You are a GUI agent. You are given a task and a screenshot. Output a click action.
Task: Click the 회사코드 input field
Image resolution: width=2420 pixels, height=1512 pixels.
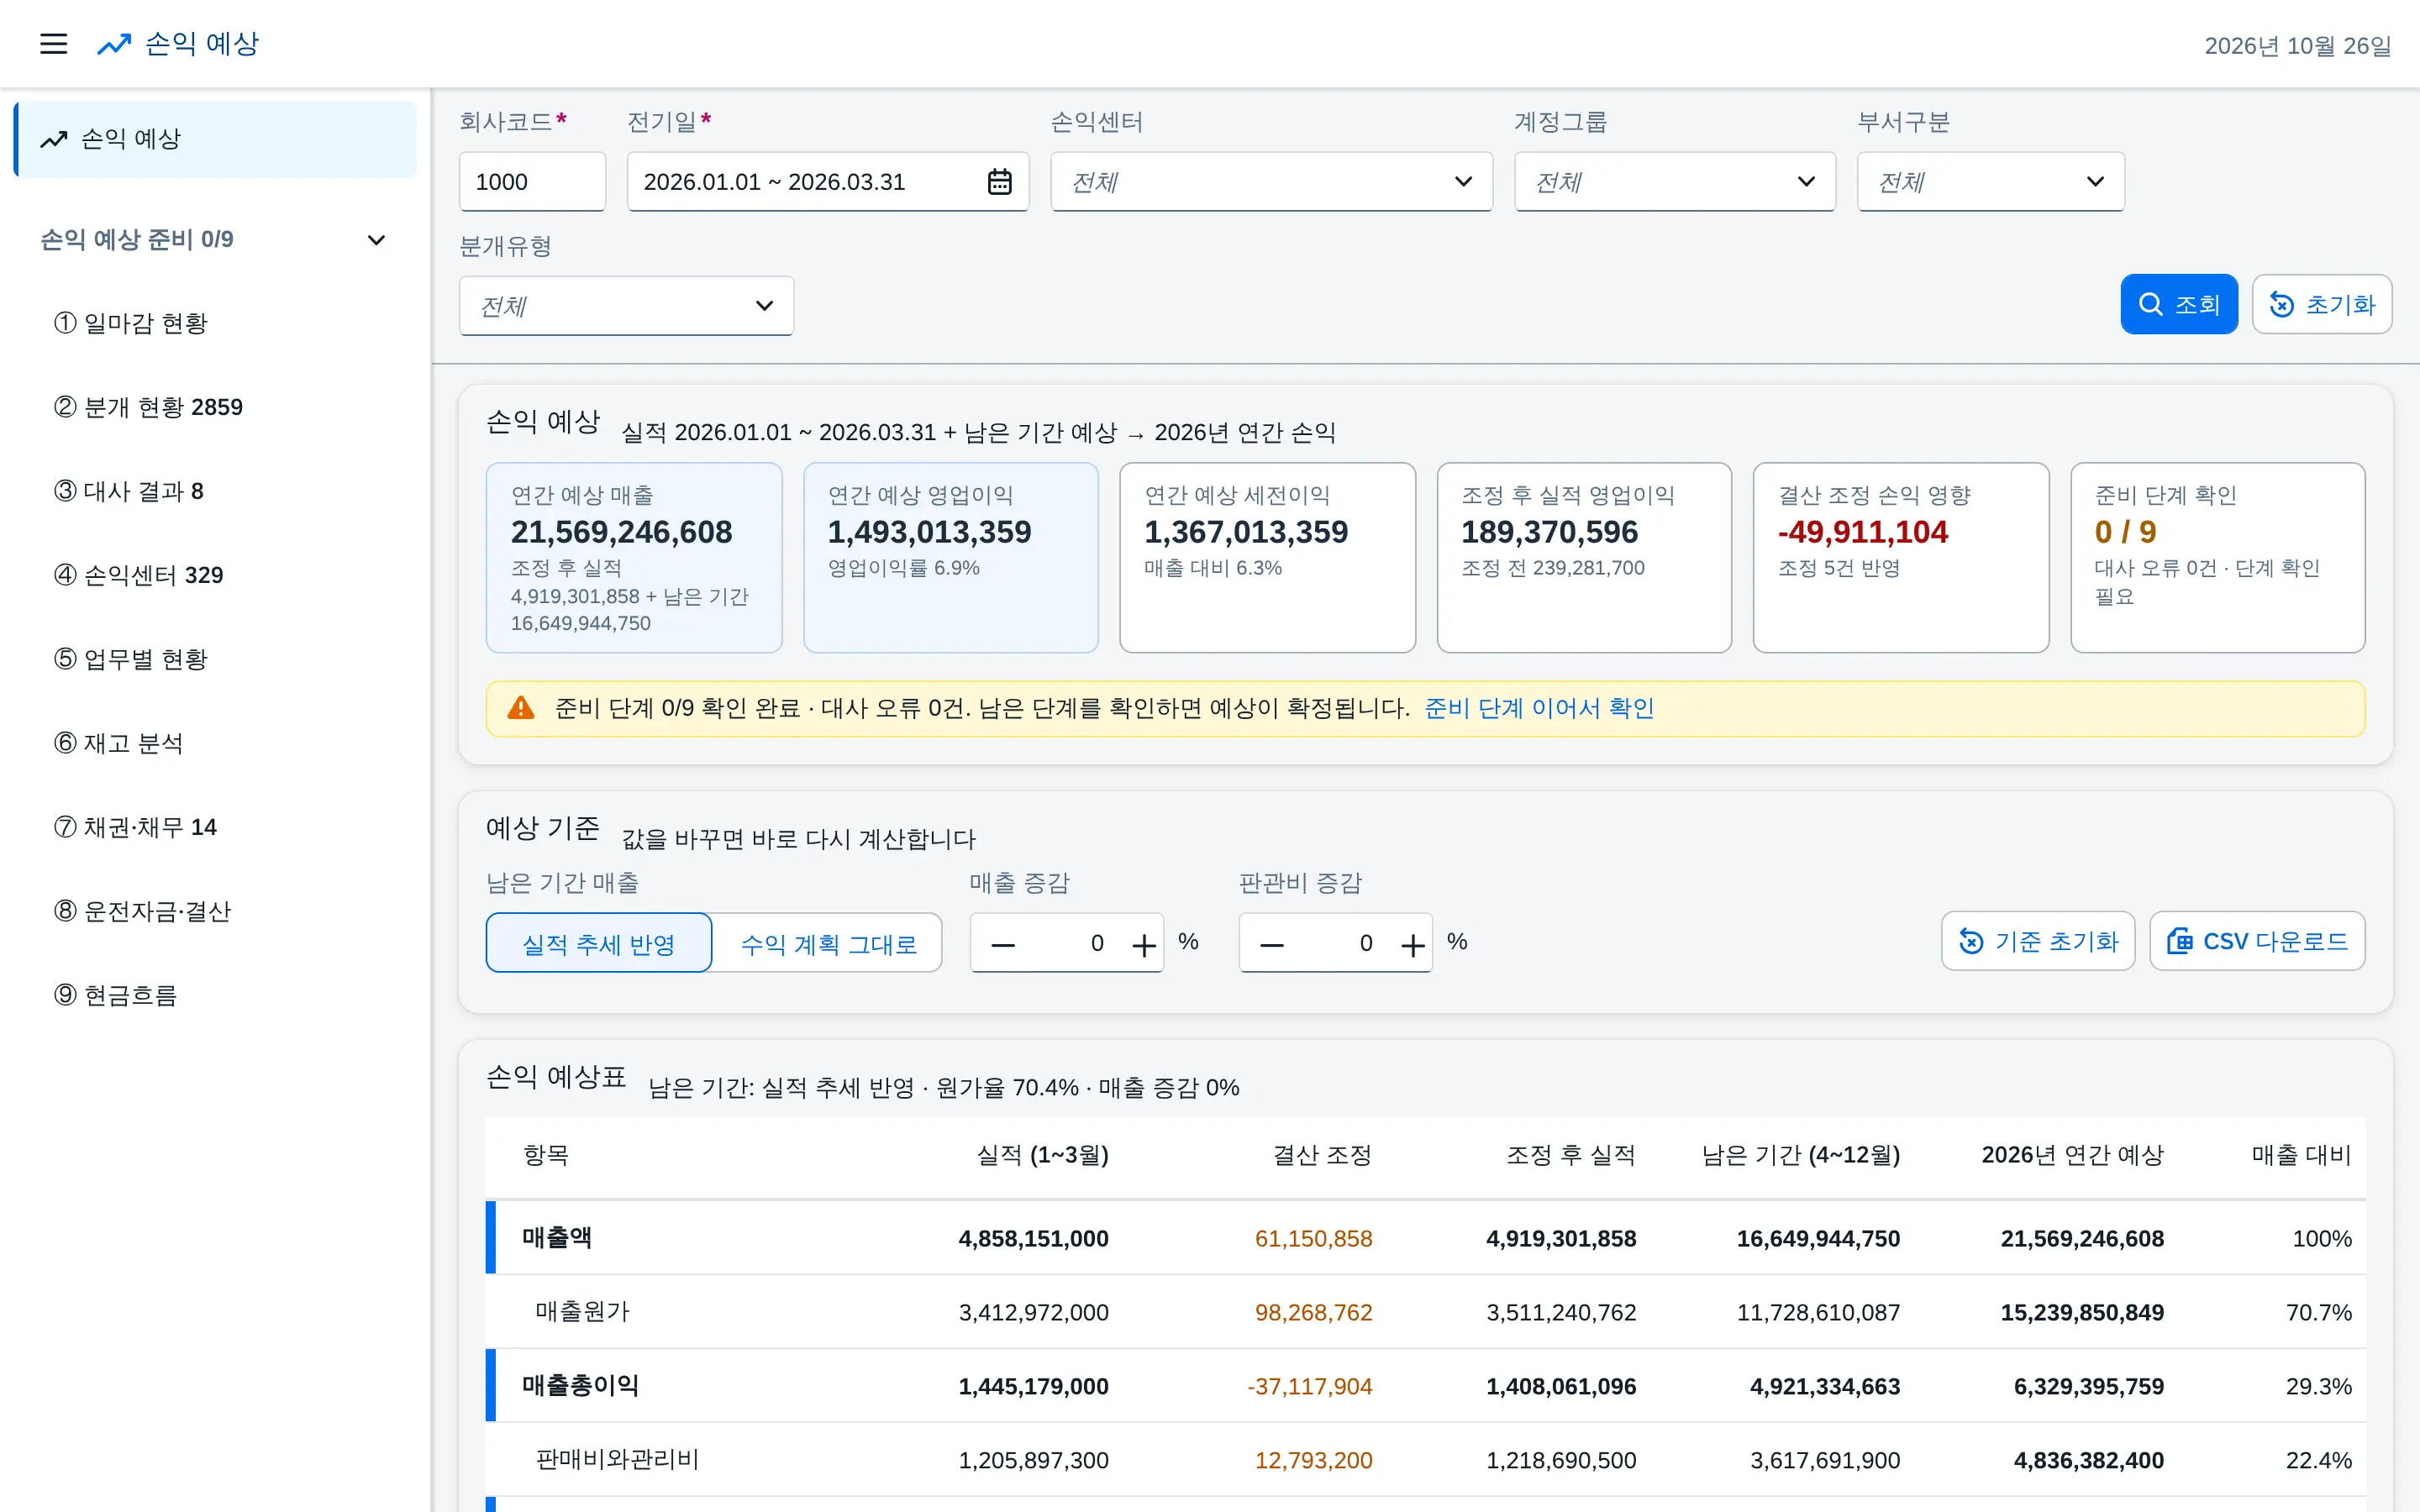pyautogui.click(x=532, y=182)
